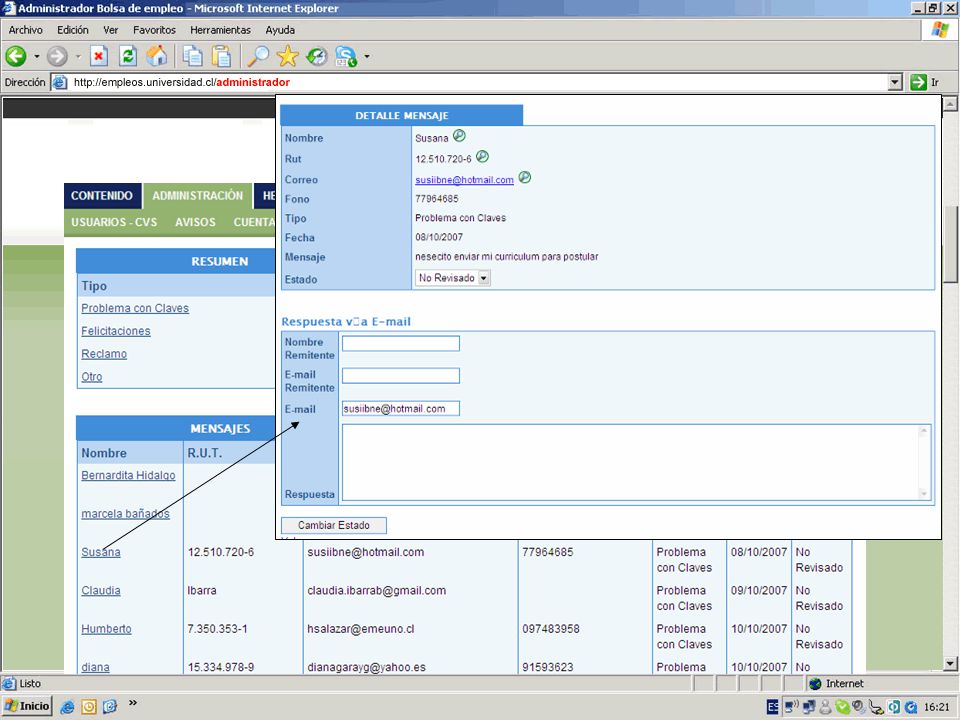Open the Reclamo summary link

[x=104, y=354]
